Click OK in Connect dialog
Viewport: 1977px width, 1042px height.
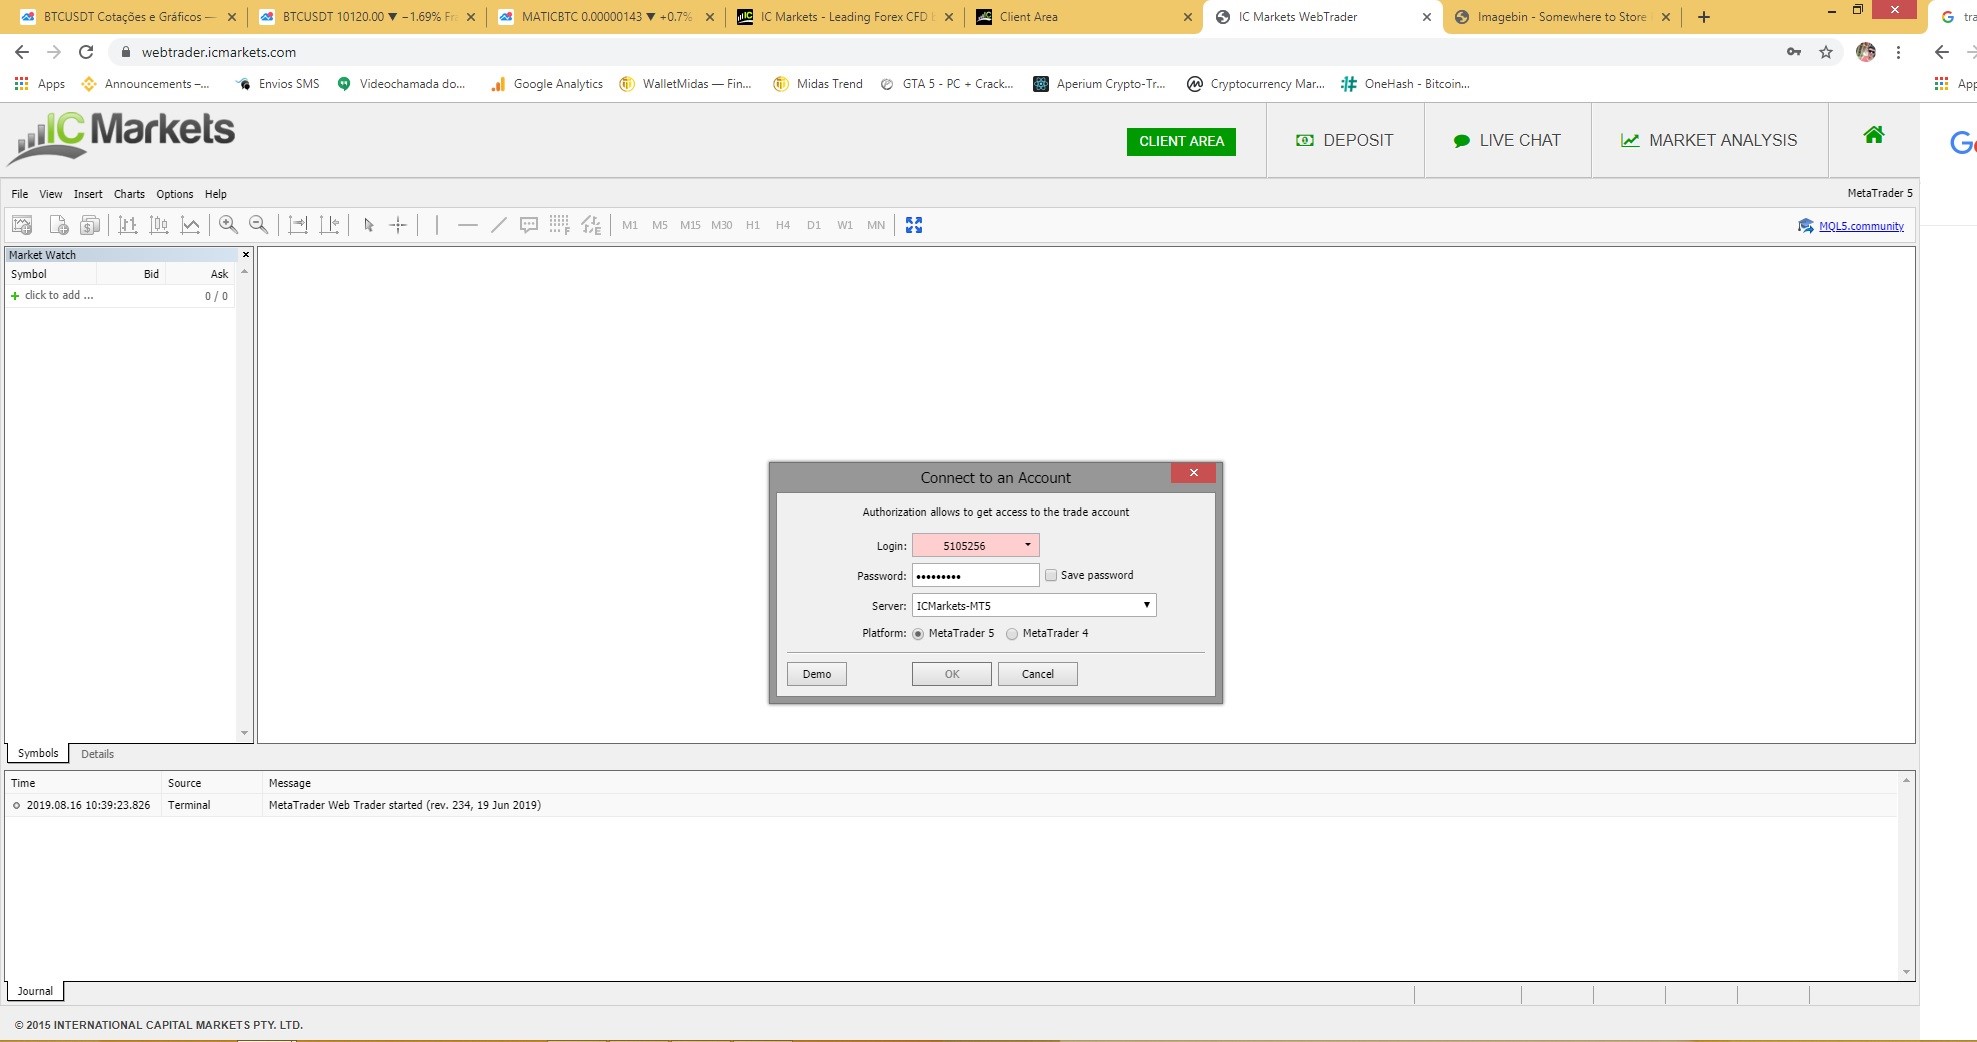coord(952,674)
